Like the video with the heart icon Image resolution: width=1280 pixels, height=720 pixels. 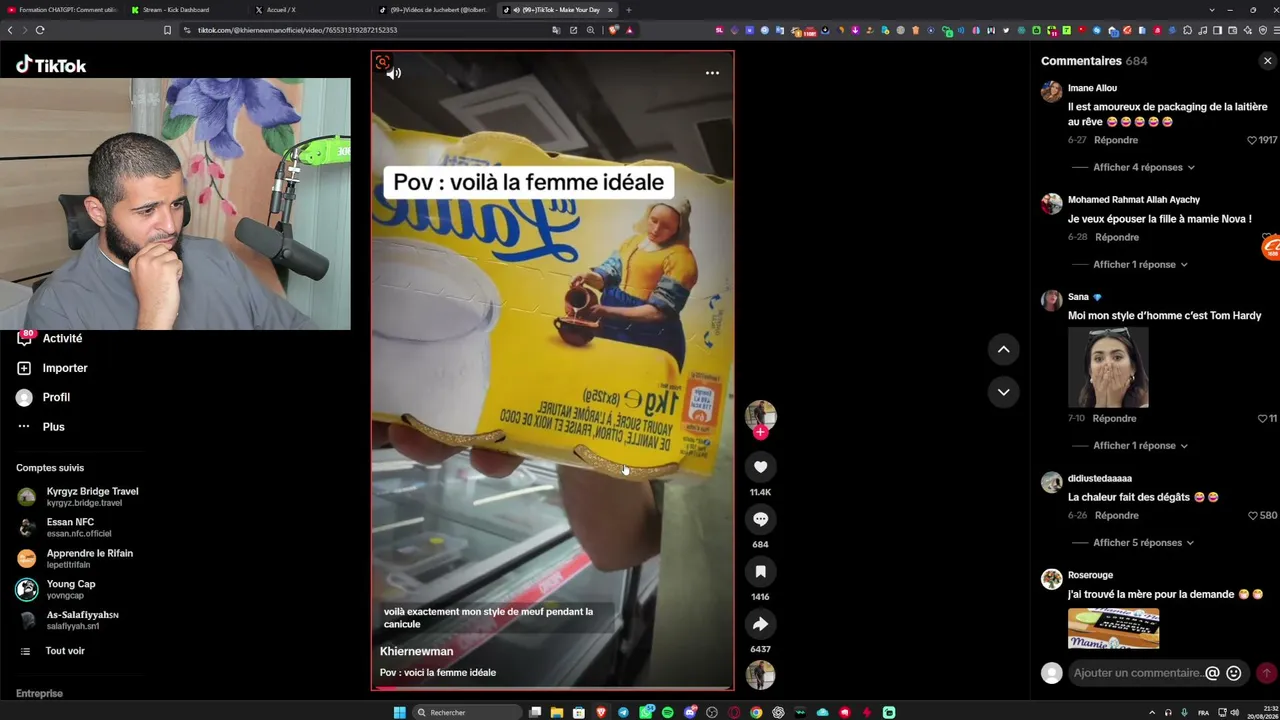(x=760, y=467)
